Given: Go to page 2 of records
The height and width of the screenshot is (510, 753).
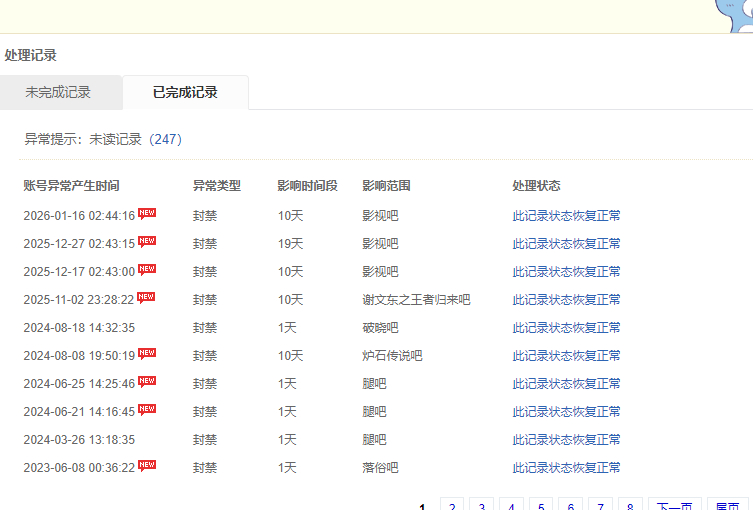Looking at the screenshot, I should [x=451, y=505].
